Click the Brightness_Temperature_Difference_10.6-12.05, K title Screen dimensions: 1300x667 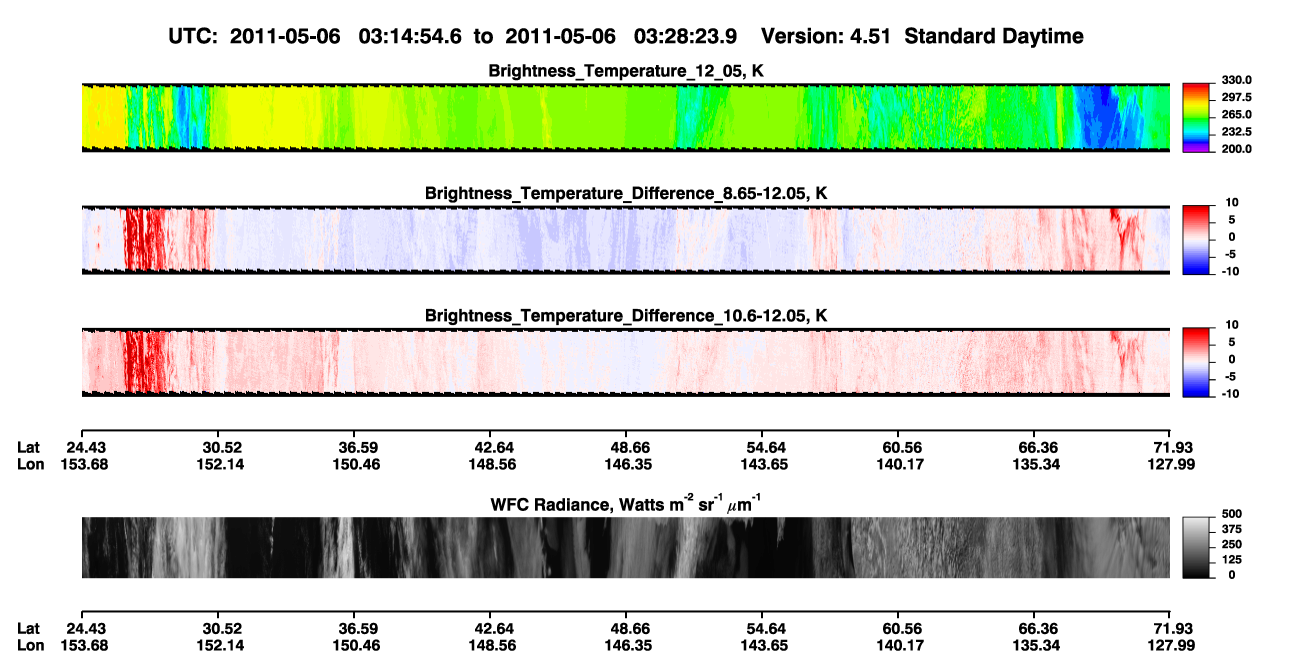626,316
